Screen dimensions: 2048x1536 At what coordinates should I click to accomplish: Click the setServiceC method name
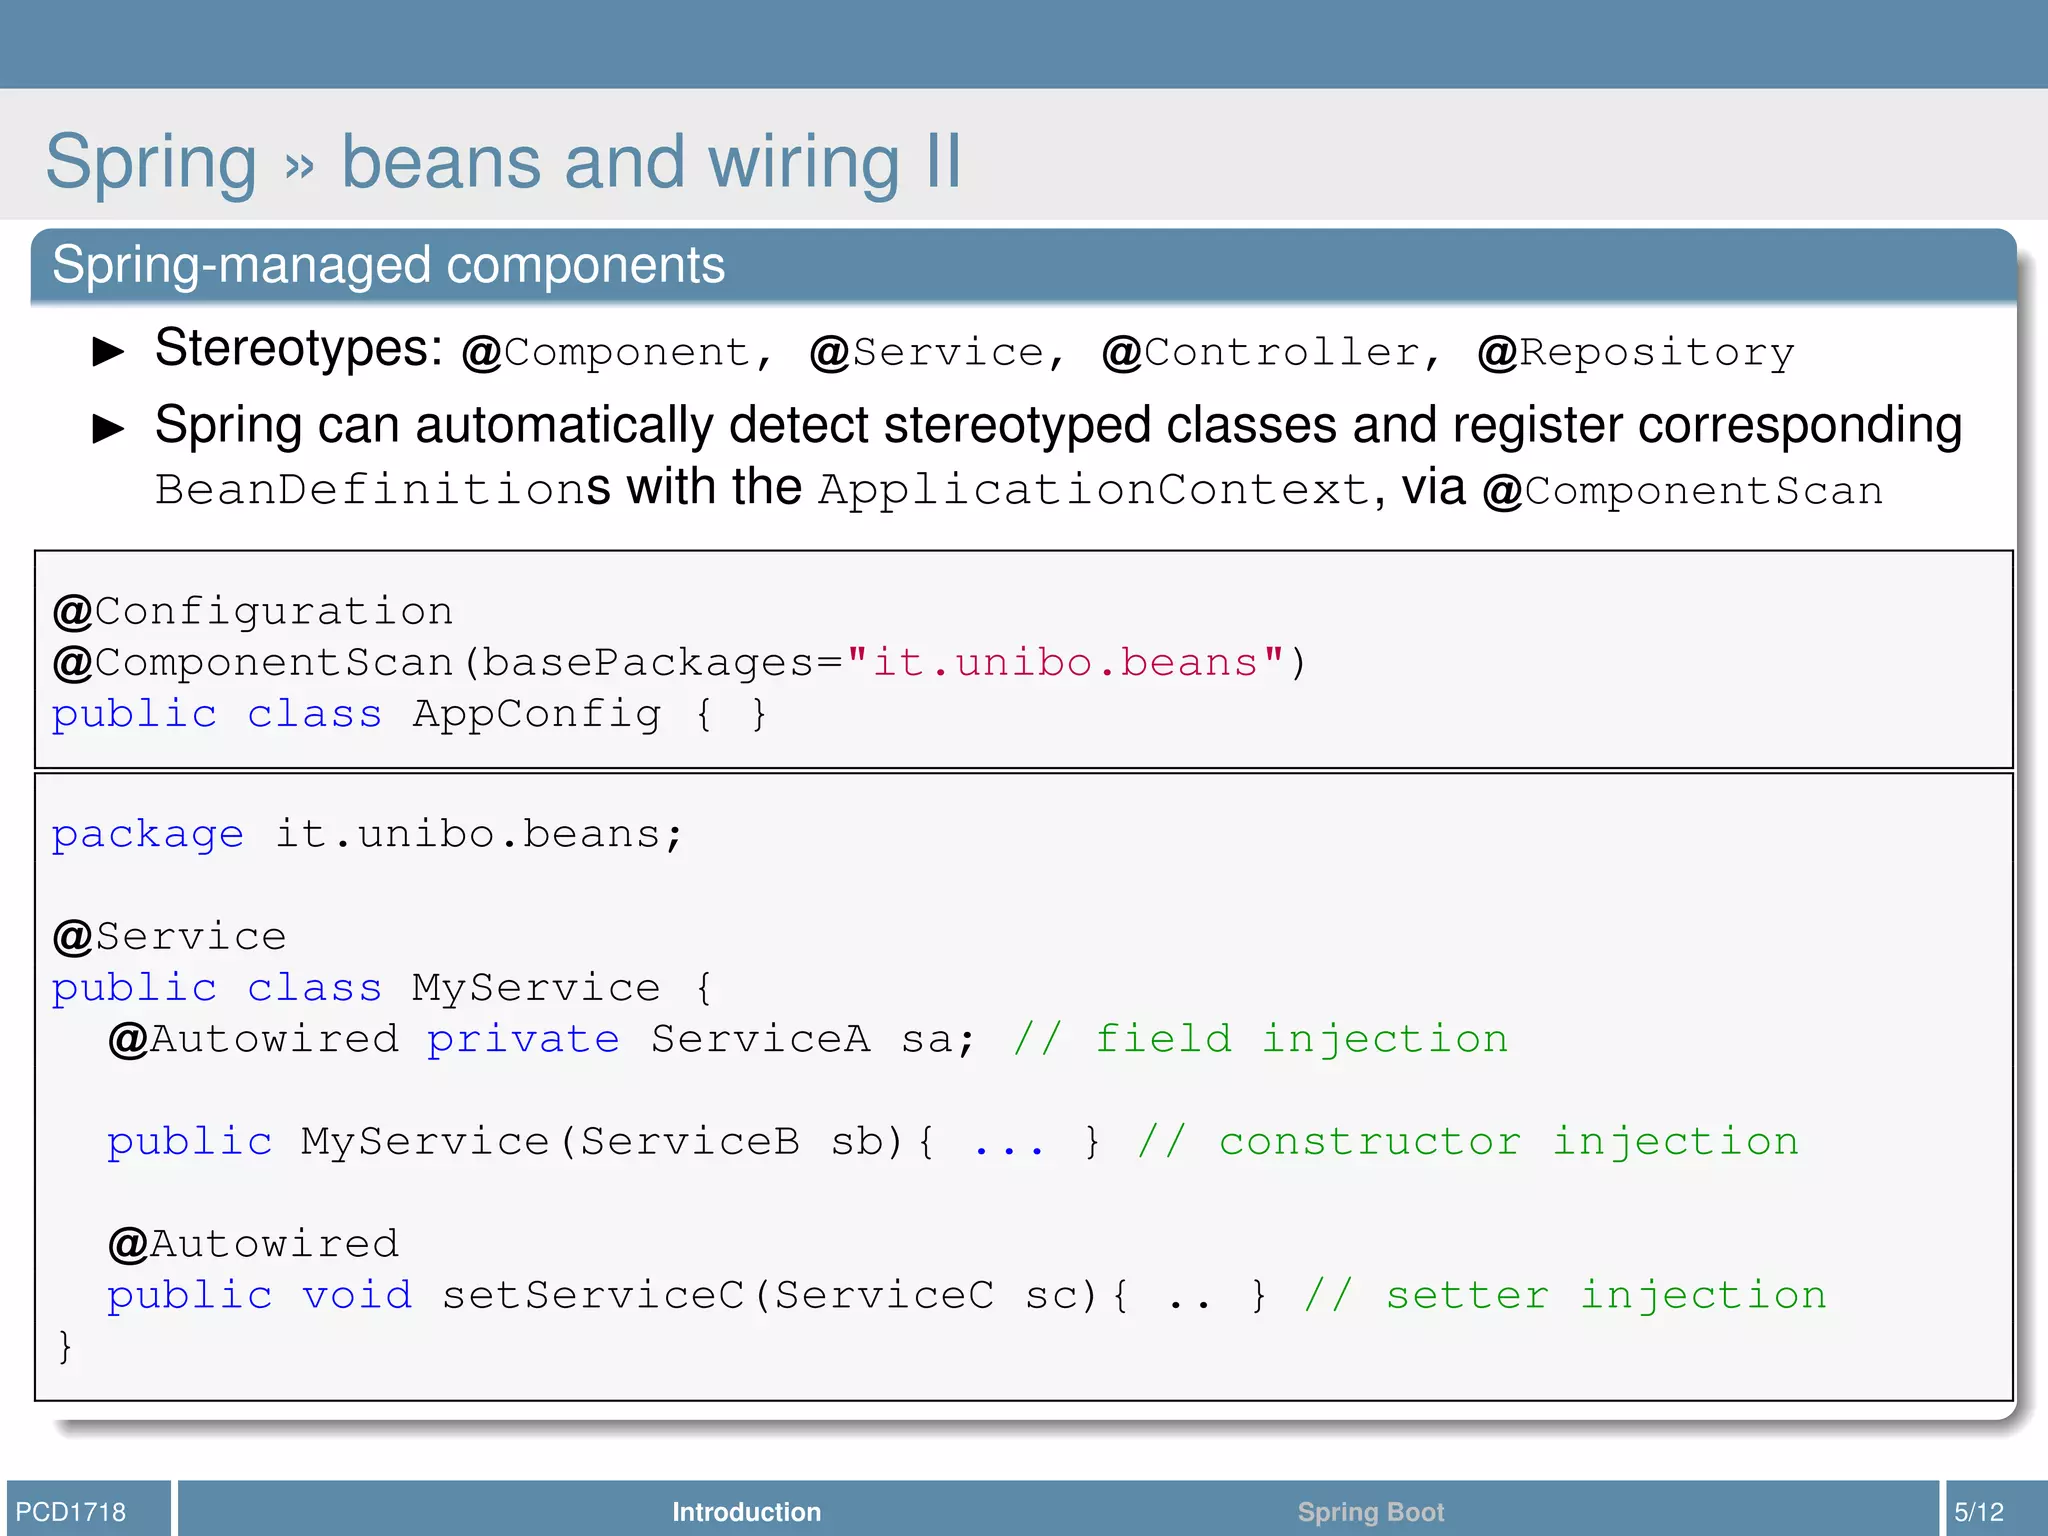pos(594,1295)
